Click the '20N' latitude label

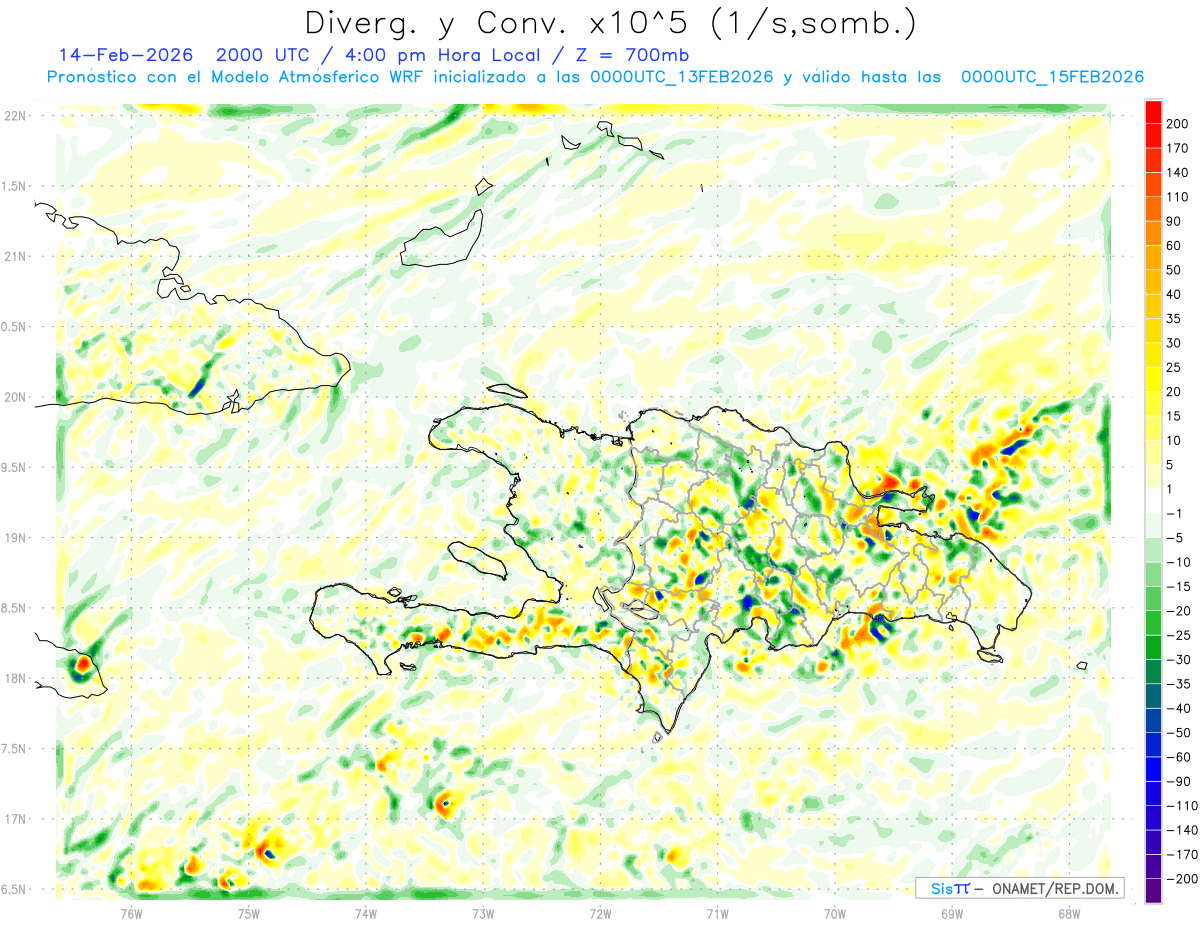click(x=16, y=397)
